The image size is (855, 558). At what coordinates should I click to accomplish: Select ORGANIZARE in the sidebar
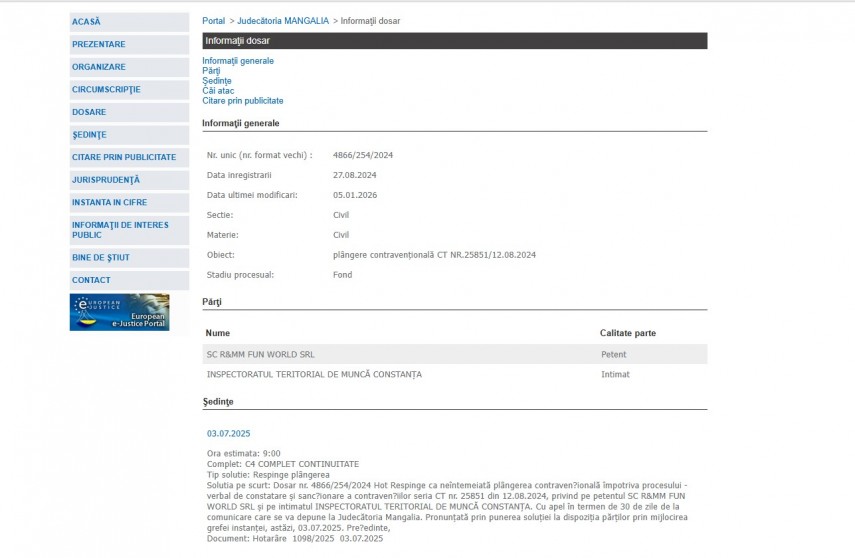coord(99,67)
